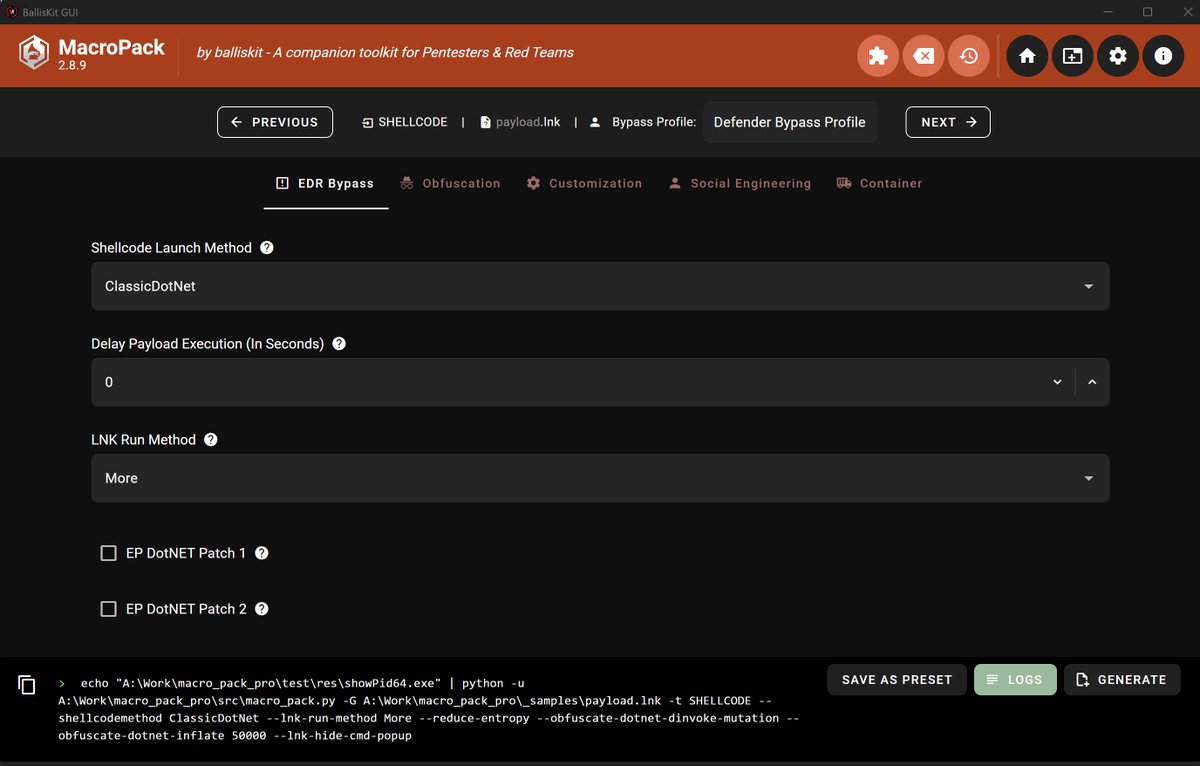
Task: Click the payload.lnk file icon
Action: pos(485,122)
